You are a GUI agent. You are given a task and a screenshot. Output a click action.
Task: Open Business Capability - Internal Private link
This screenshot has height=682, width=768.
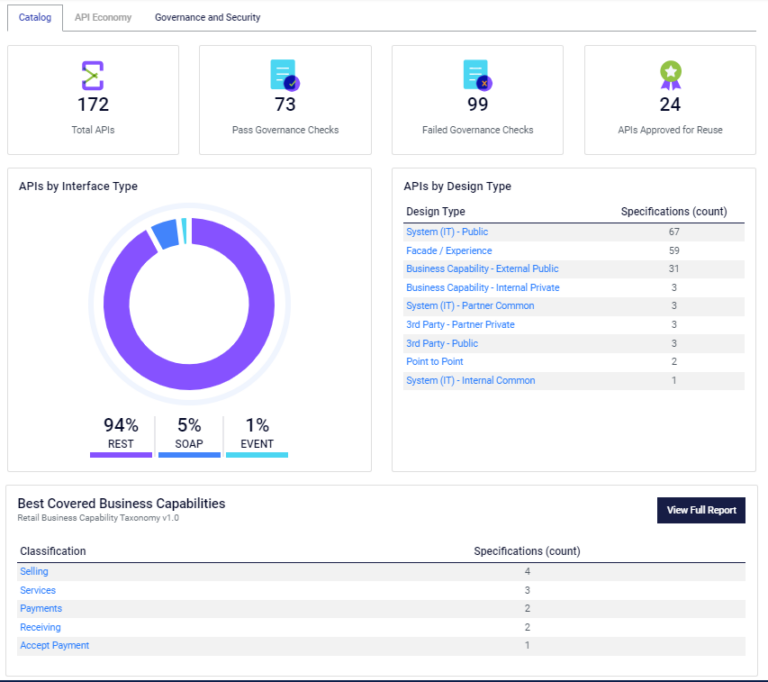coord(482,288)
